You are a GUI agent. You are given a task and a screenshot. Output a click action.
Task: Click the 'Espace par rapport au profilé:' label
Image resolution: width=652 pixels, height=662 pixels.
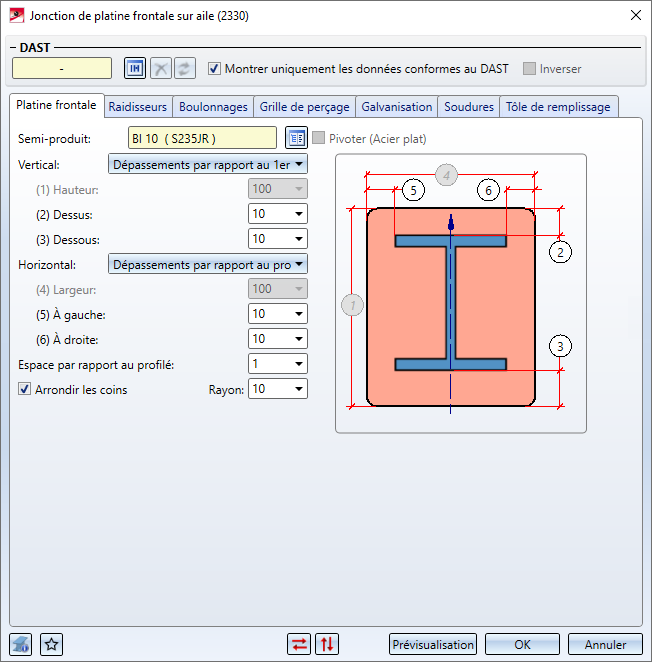point(96,365)
